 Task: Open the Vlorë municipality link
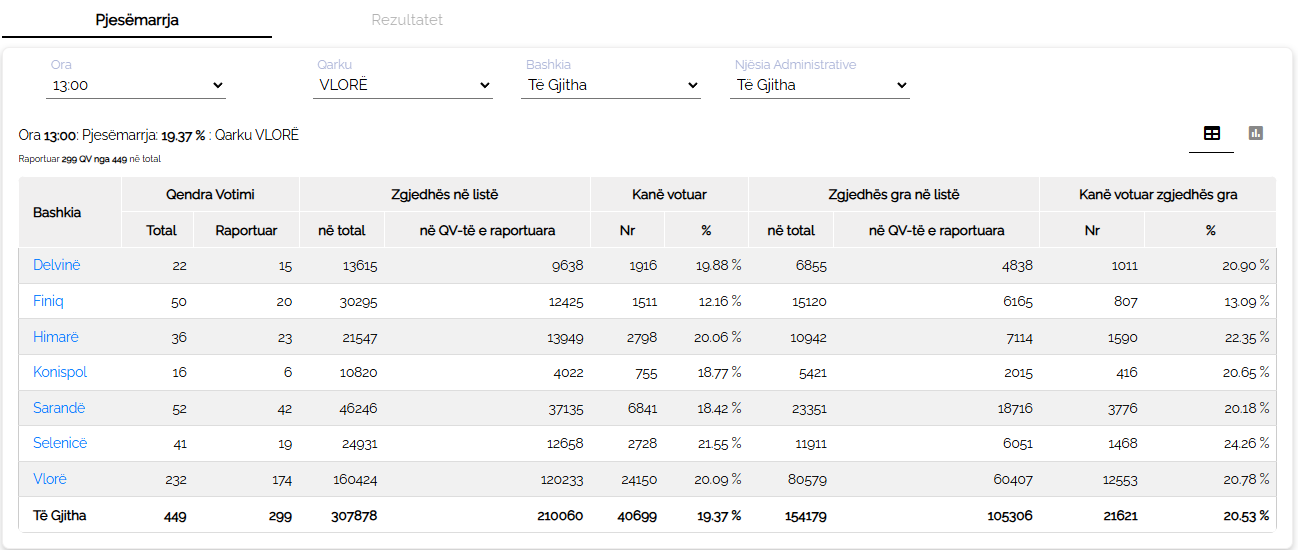coord(50,479)
